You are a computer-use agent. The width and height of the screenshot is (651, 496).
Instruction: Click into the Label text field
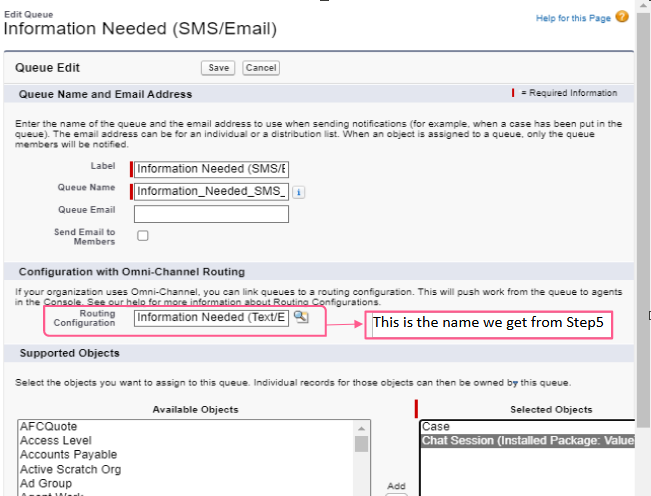pyautogui.click(x=211, y=169)
